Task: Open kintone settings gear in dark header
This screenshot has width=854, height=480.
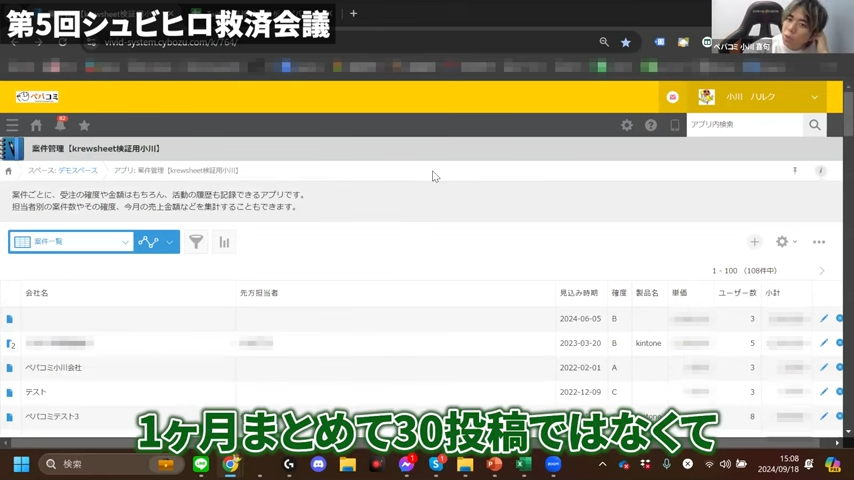Action: point(627,125)
